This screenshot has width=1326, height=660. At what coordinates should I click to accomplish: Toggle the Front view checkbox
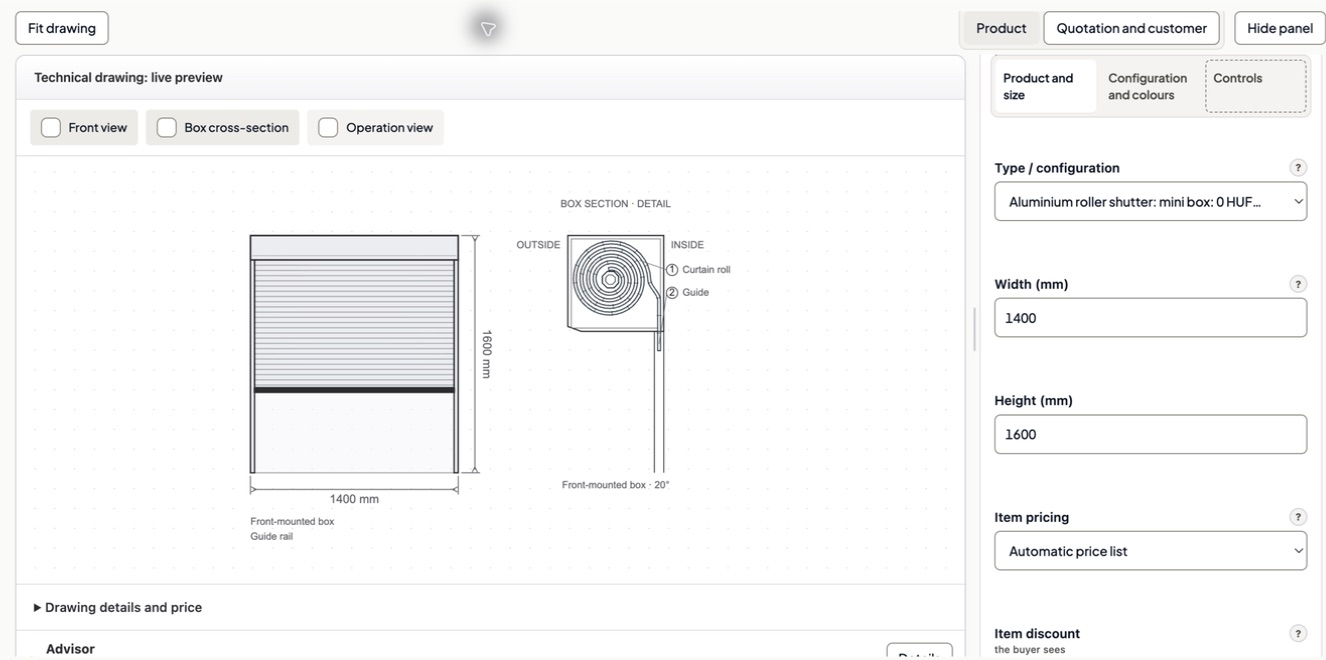click(x=51, y=128)
